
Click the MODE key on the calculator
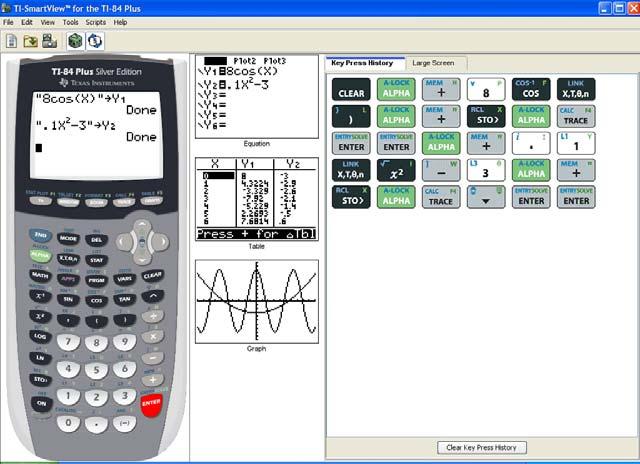point(68,238)
